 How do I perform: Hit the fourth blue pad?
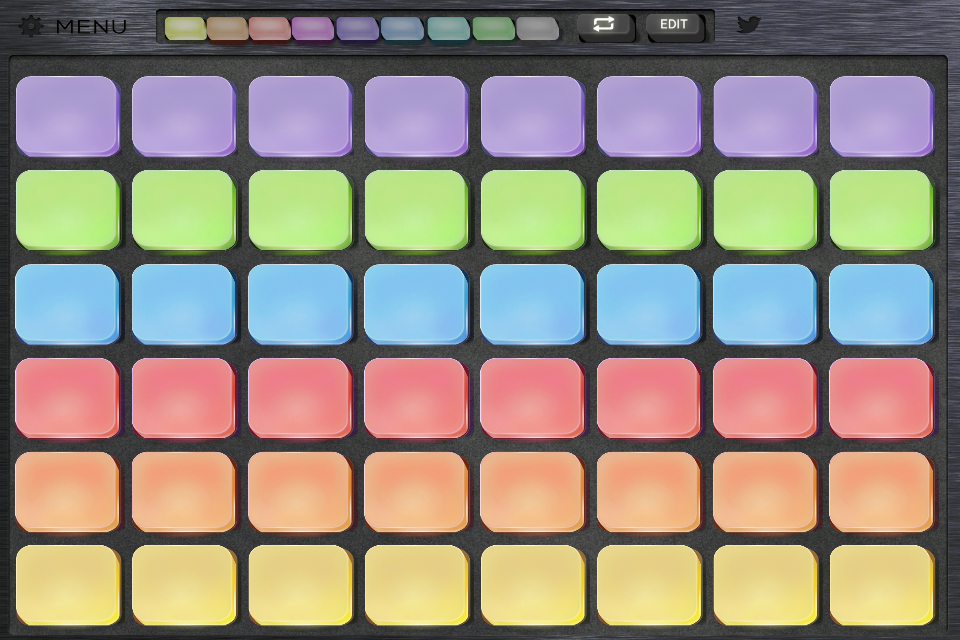point(416,304)
